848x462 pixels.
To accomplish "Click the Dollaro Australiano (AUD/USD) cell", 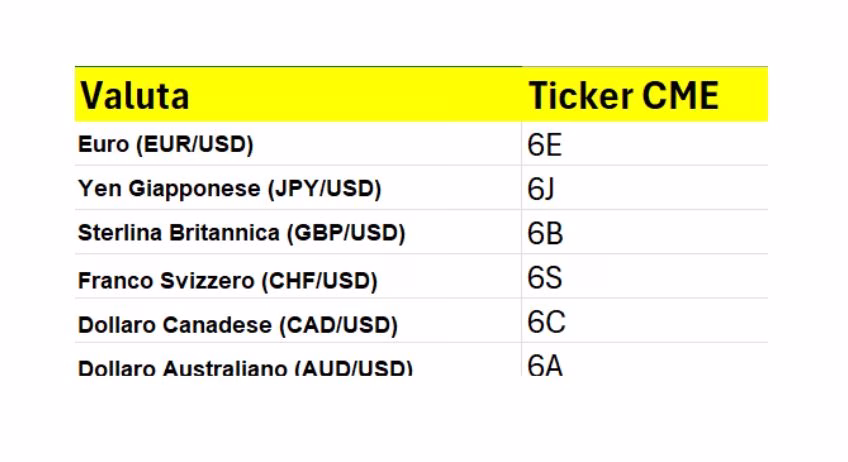I will click(298, 360).
